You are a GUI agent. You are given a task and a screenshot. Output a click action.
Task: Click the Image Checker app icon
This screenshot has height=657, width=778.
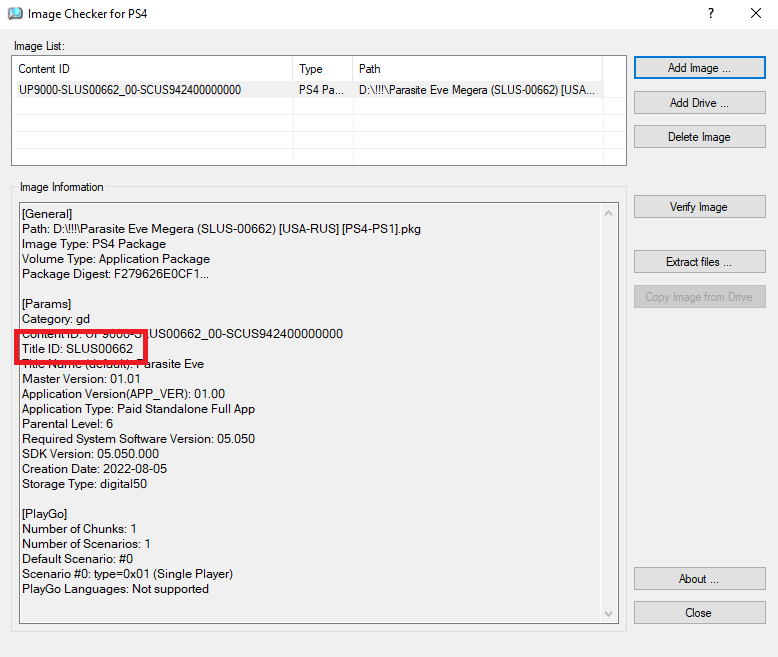click(x=15, y=13)
